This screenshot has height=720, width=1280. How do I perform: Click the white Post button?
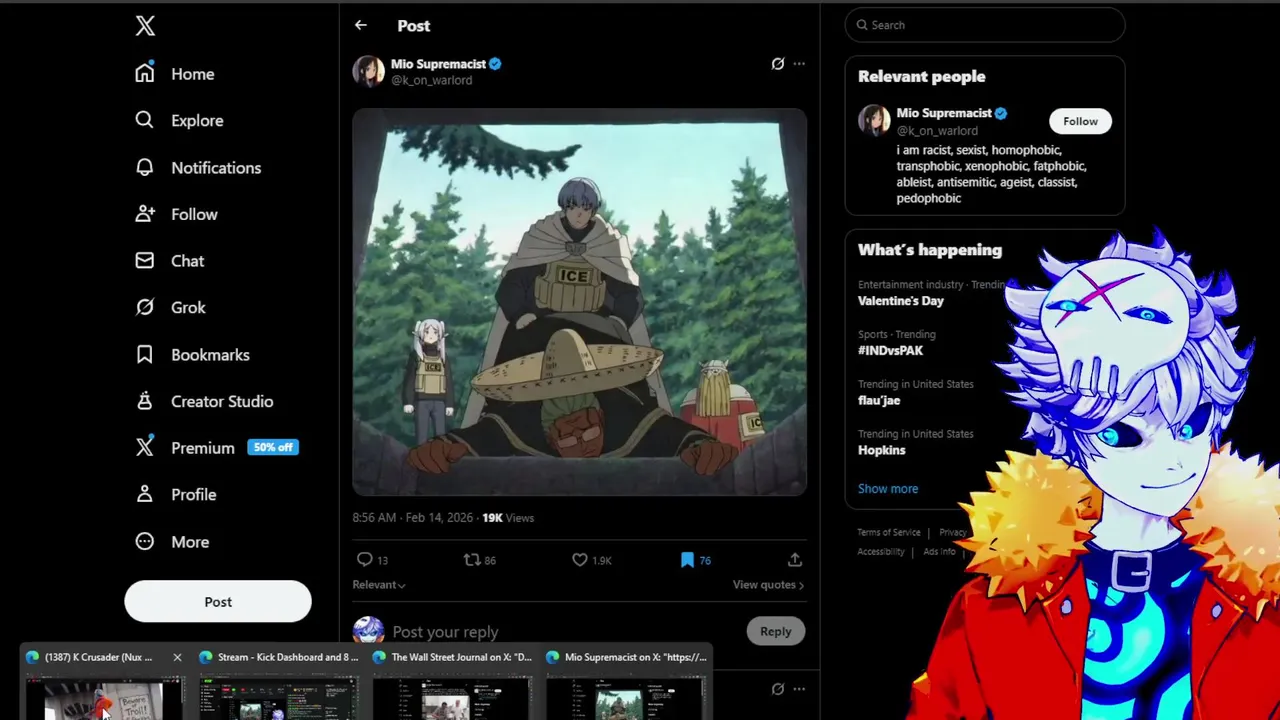point(218,602)
